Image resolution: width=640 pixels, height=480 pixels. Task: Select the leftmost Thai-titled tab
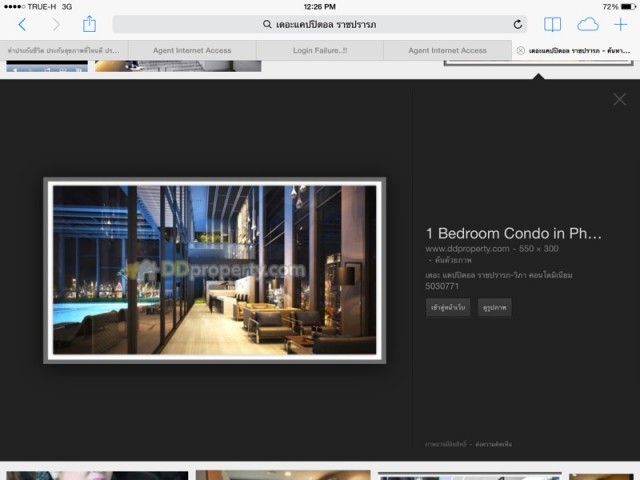tap(63, 50)
